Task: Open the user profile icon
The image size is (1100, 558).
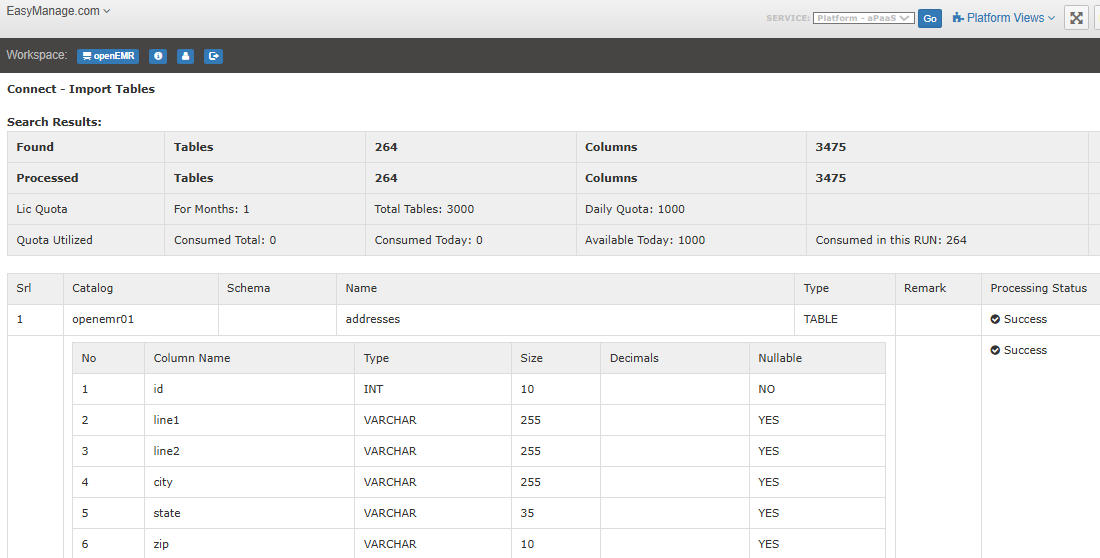Action: tap(185, 56)
